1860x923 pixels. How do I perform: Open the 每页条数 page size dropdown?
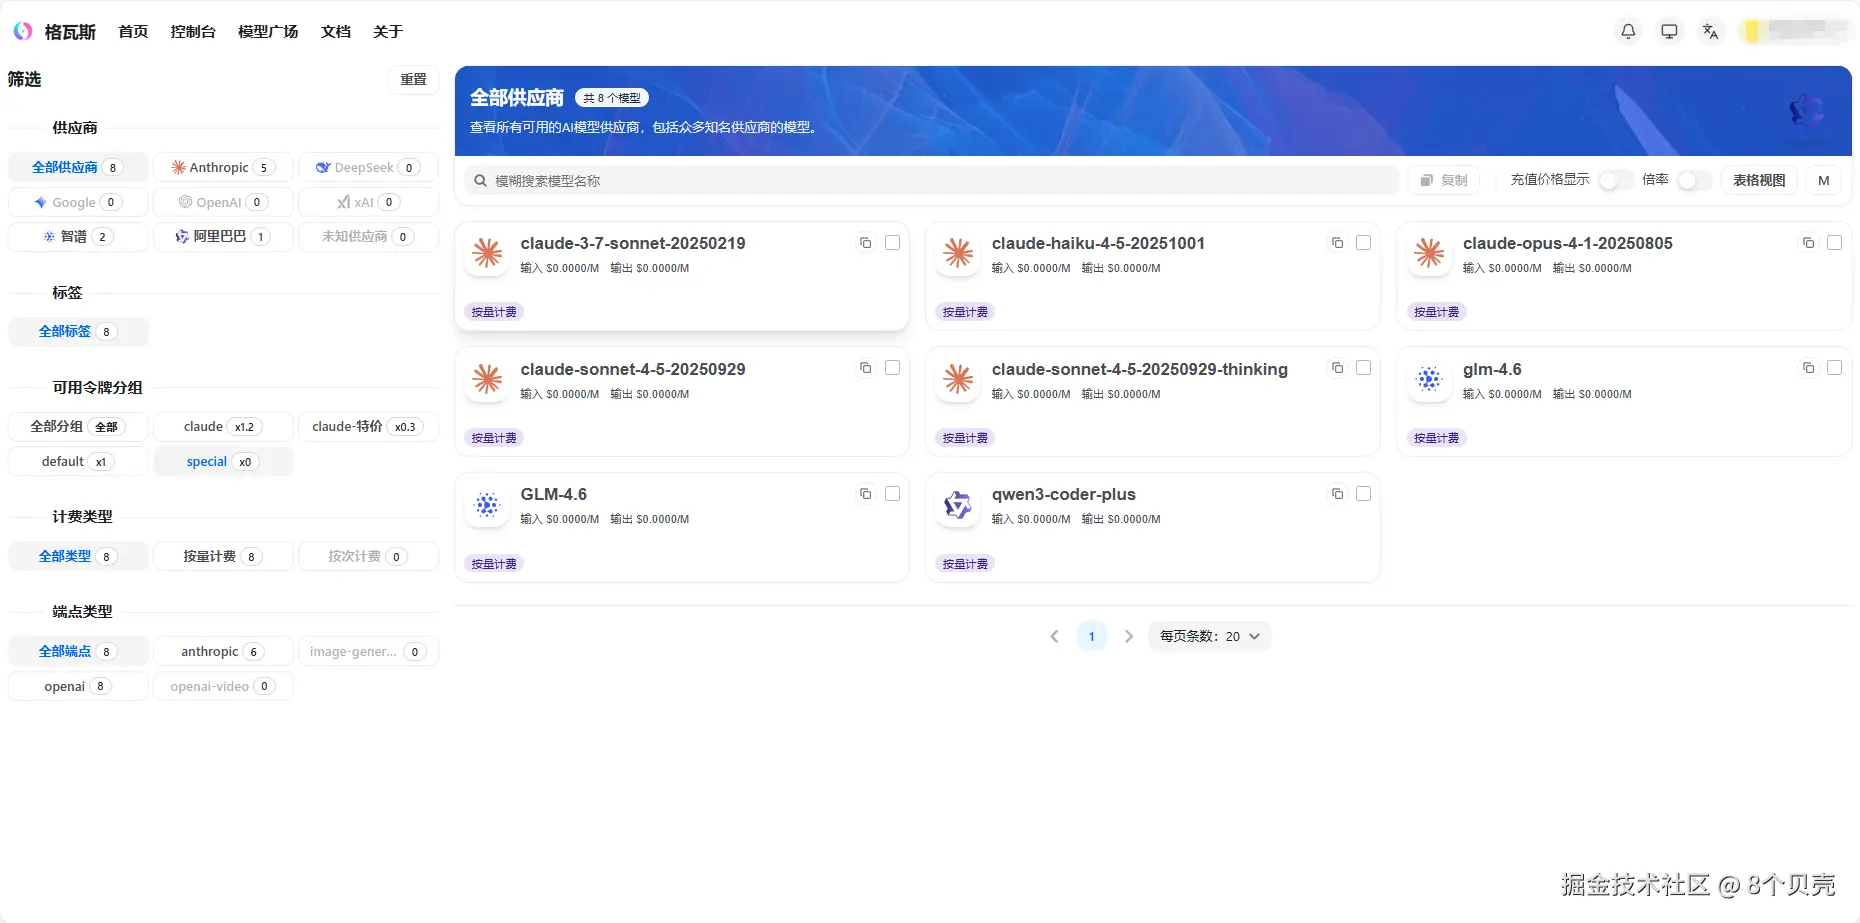click(1210, 636)
